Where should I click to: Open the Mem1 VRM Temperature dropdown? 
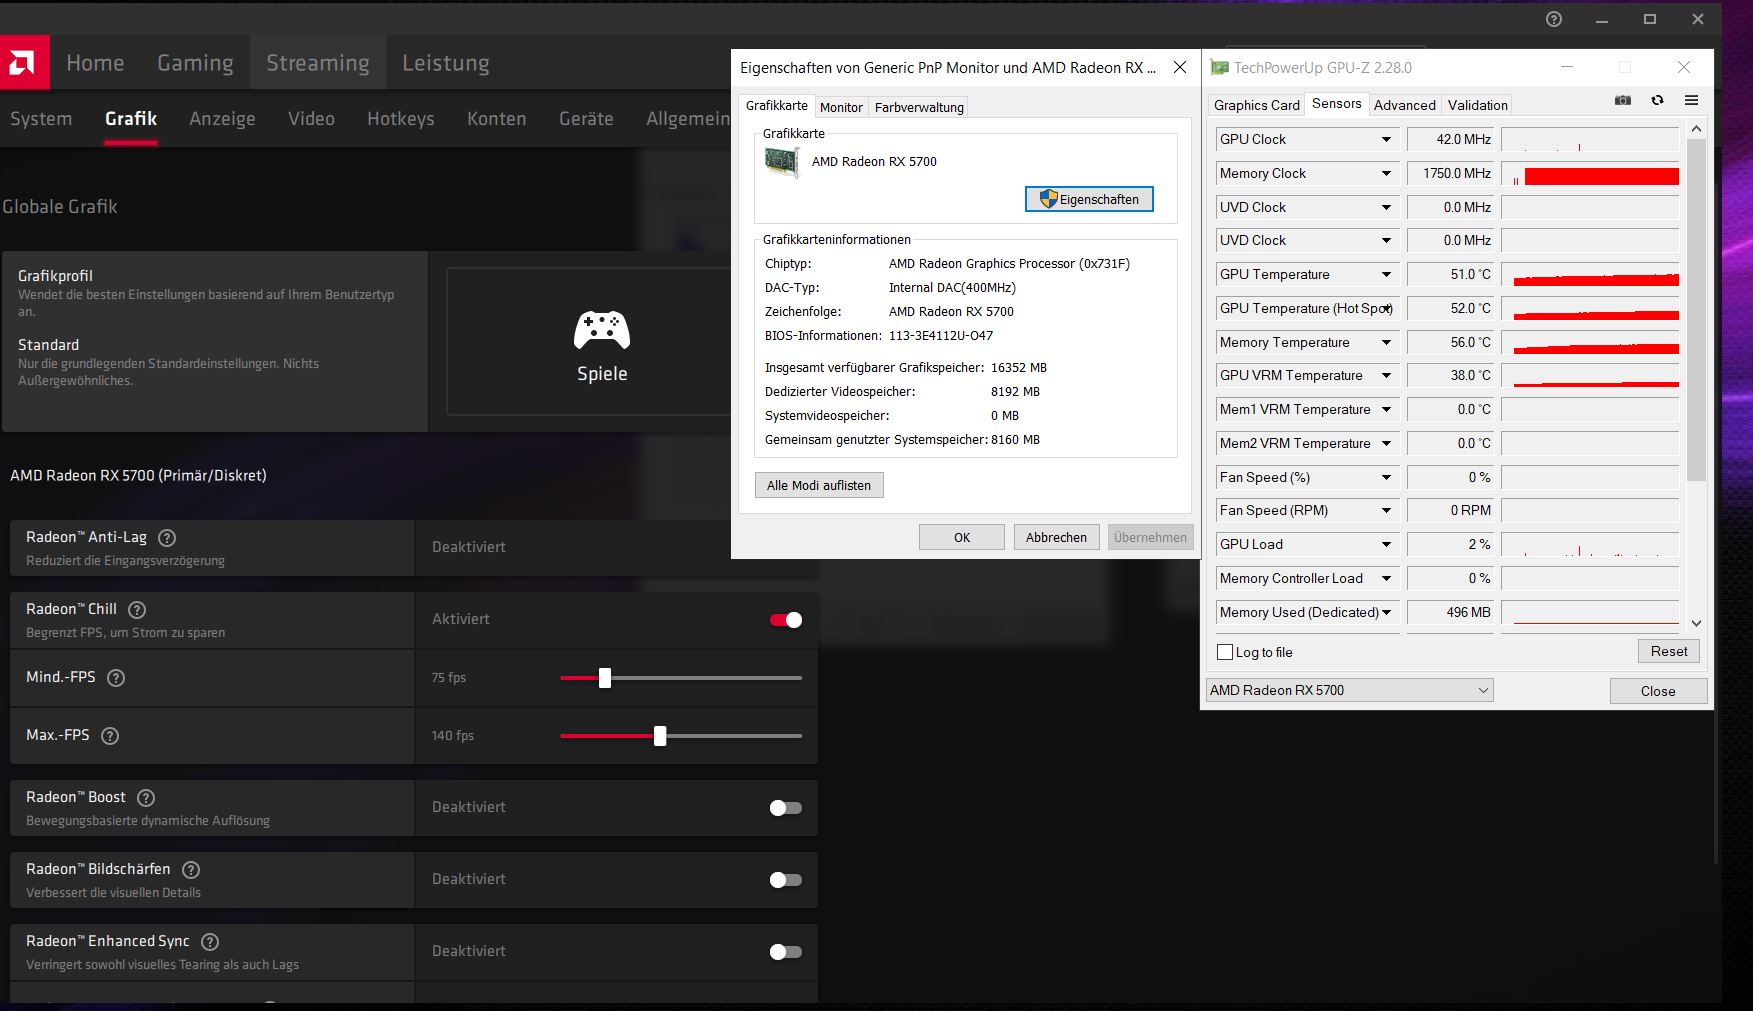1386,410
